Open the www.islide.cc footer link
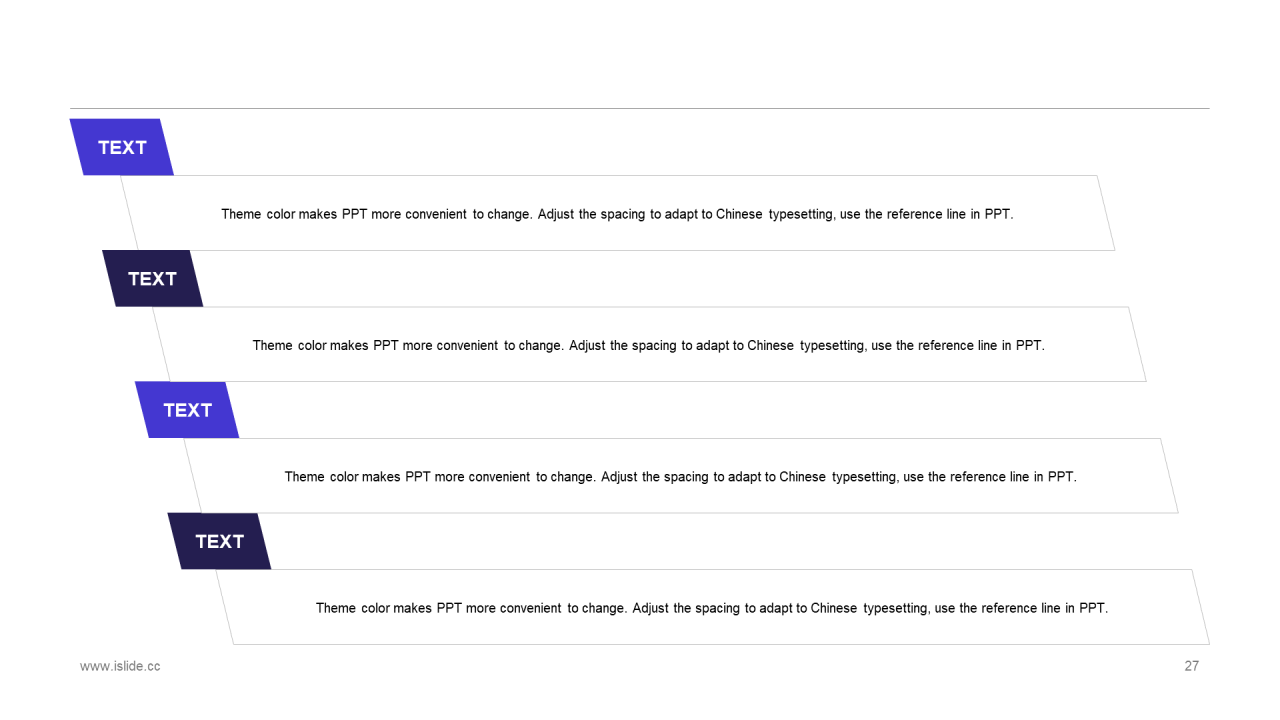Viewport: 1280px width, 720px height. pos(120,666)
